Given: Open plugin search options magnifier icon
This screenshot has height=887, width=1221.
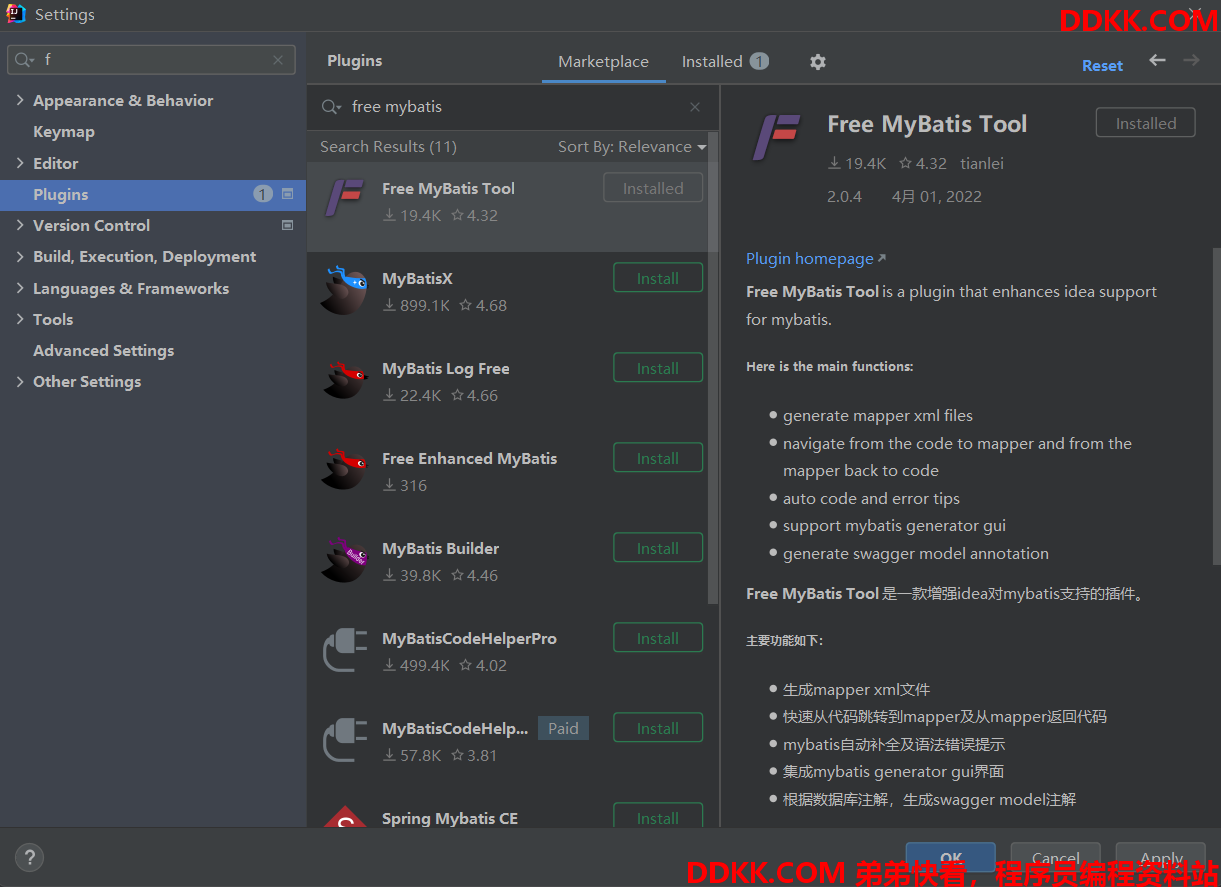Looking at the screenshot, I should click(x=331, y=107).
